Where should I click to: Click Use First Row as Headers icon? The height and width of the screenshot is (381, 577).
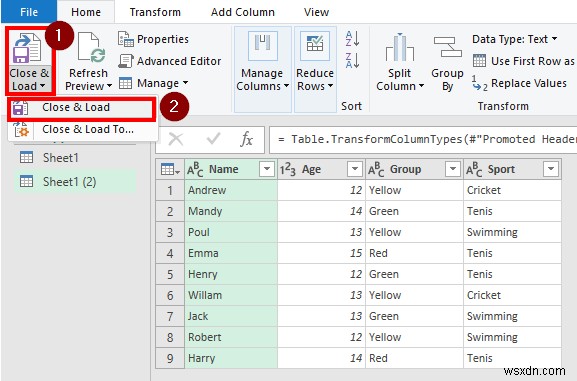click(479, 61)
